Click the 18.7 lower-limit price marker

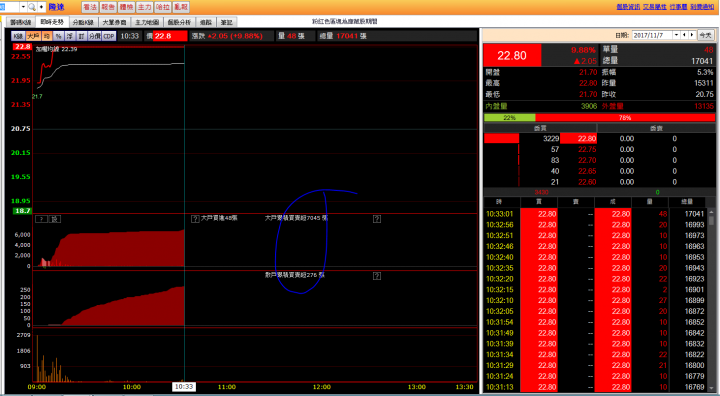tap(22, 211)
